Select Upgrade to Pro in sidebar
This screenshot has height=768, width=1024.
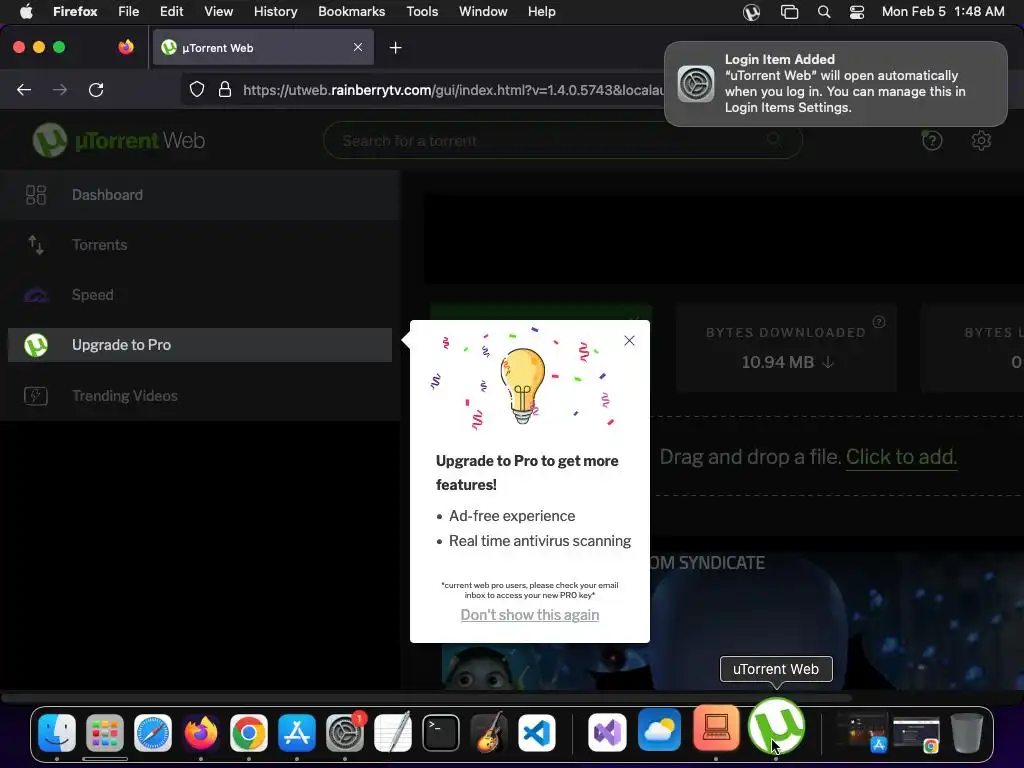pos(200,345)
